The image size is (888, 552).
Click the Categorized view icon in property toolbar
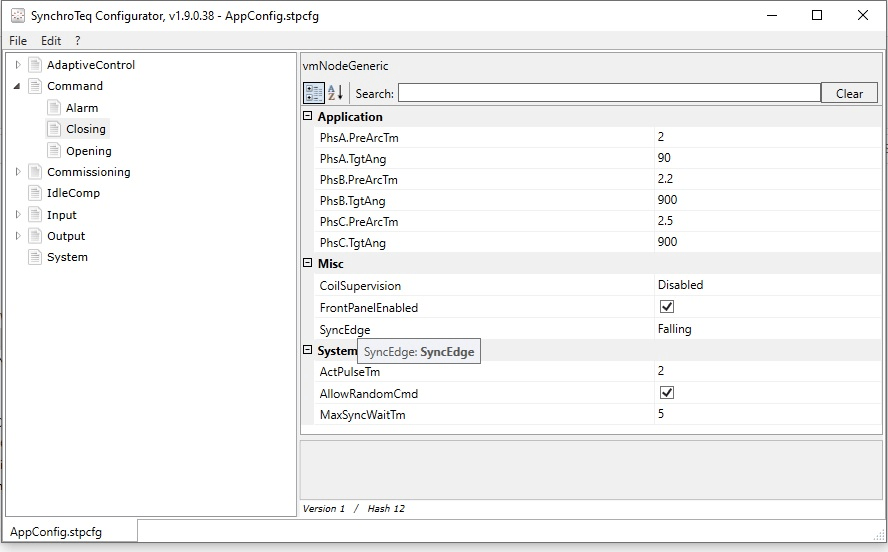point(313,93)
